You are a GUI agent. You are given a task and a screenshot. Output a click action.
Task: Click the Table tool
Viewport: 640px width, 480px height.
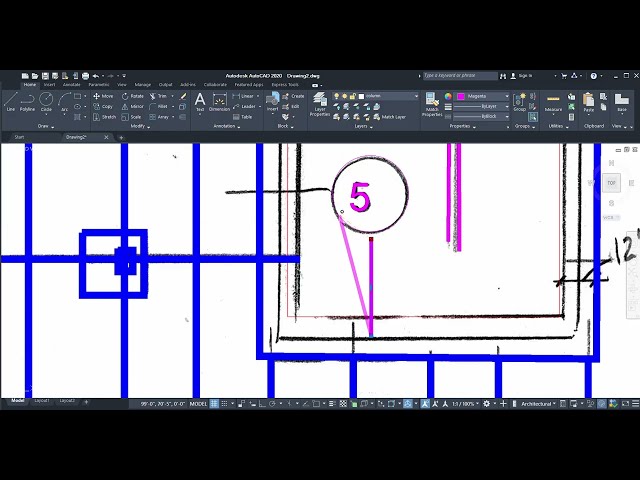pos(242,117)
